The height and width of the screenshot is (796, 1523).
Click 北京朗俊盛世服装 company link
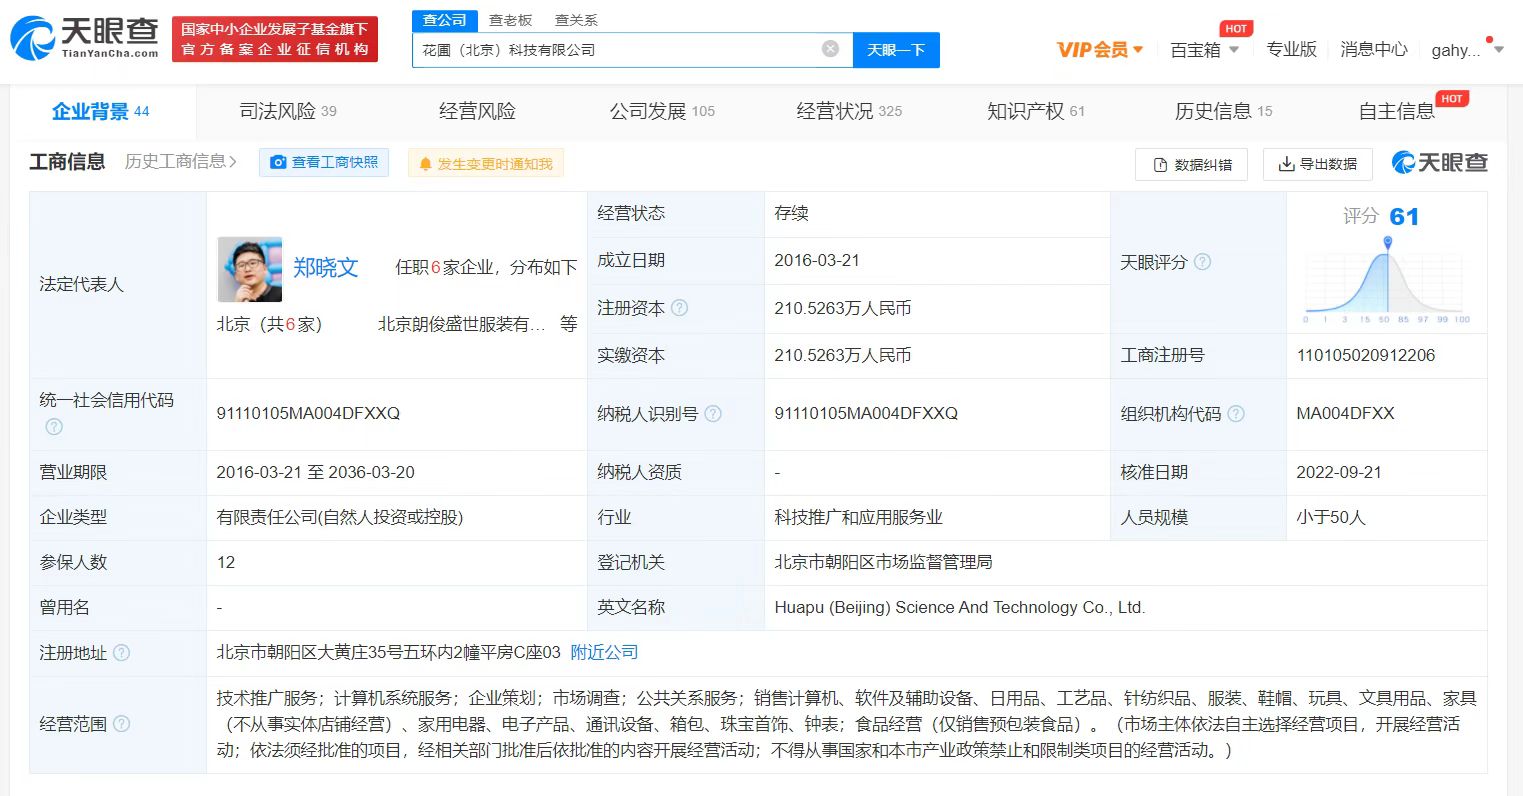[x=462, y=324]
